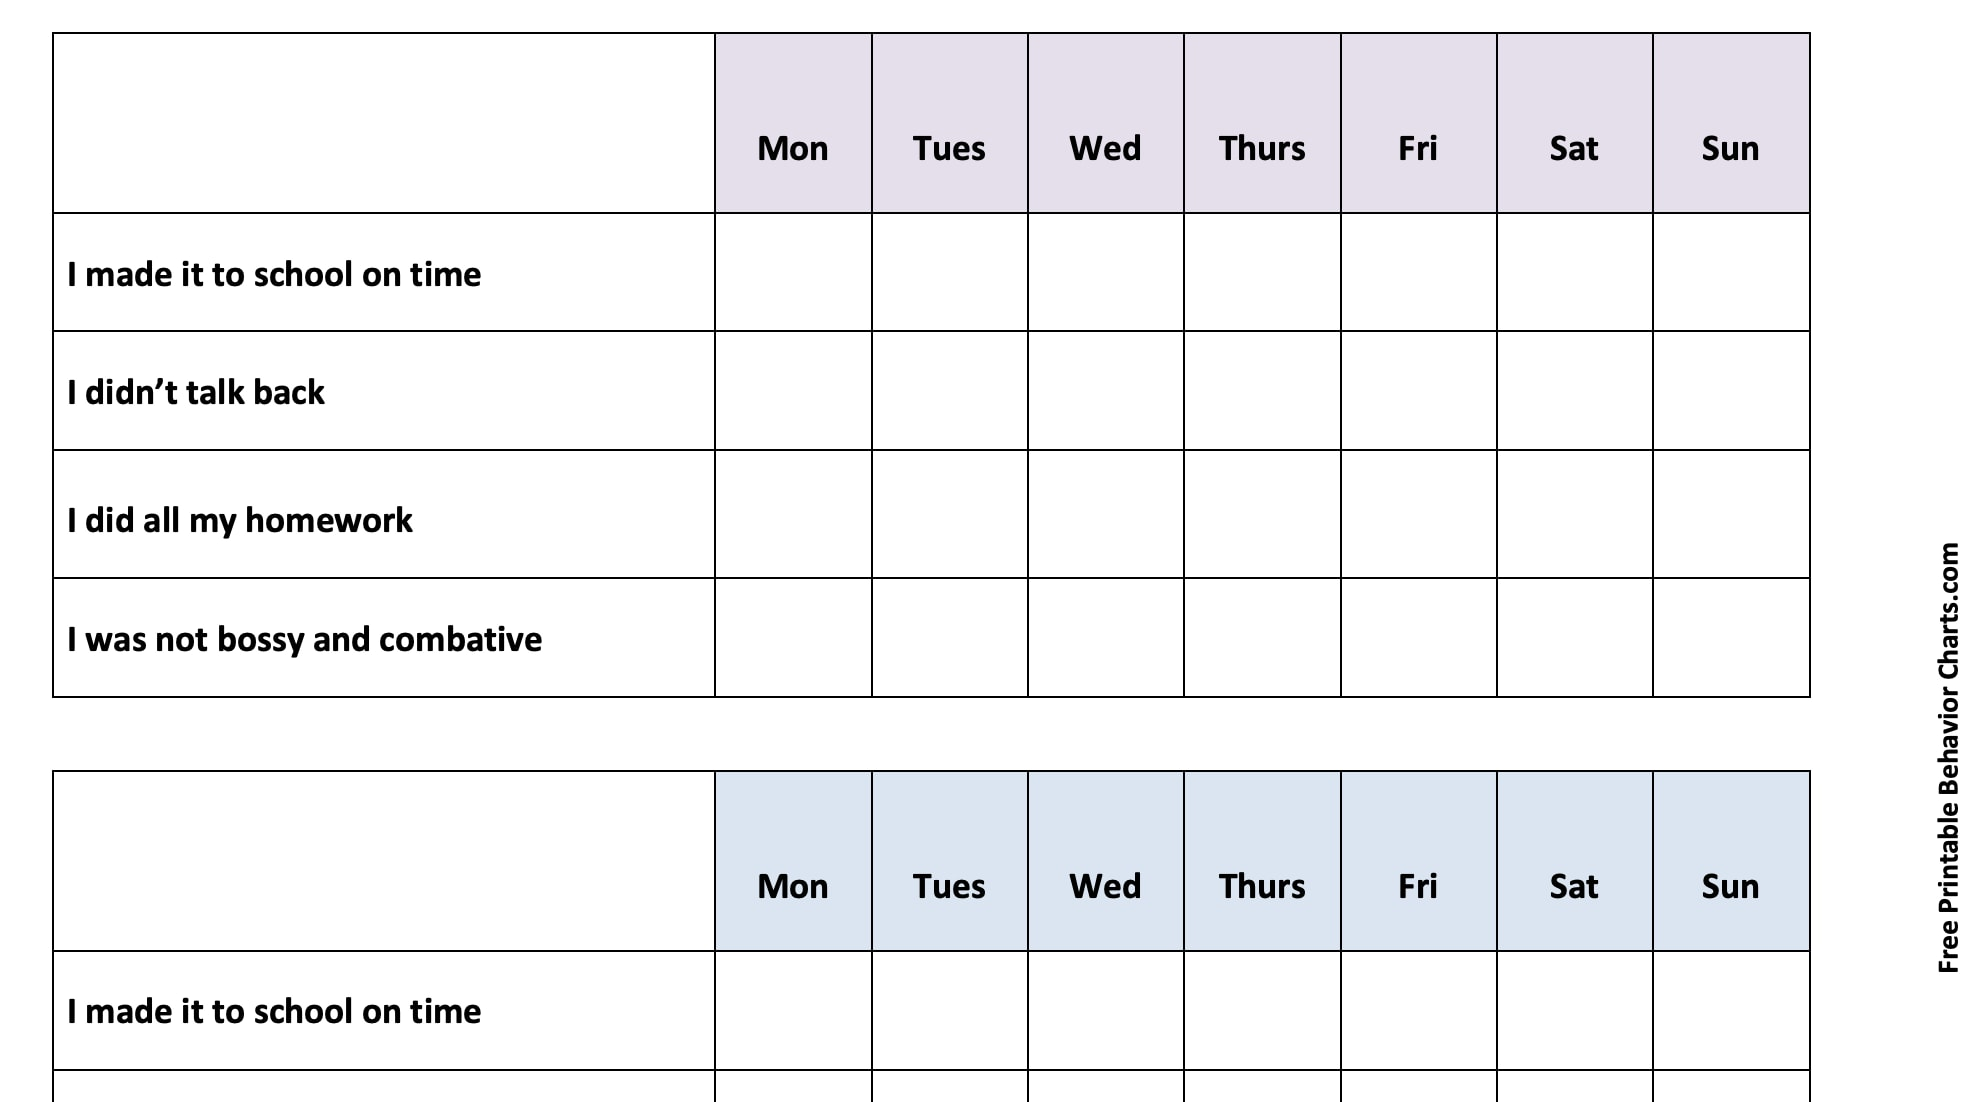Open the Free Printable Behavior Charts.com link
The width and height of the screenshot is (1980, 1102).
pyautogui.click(x=1948, y=757)
